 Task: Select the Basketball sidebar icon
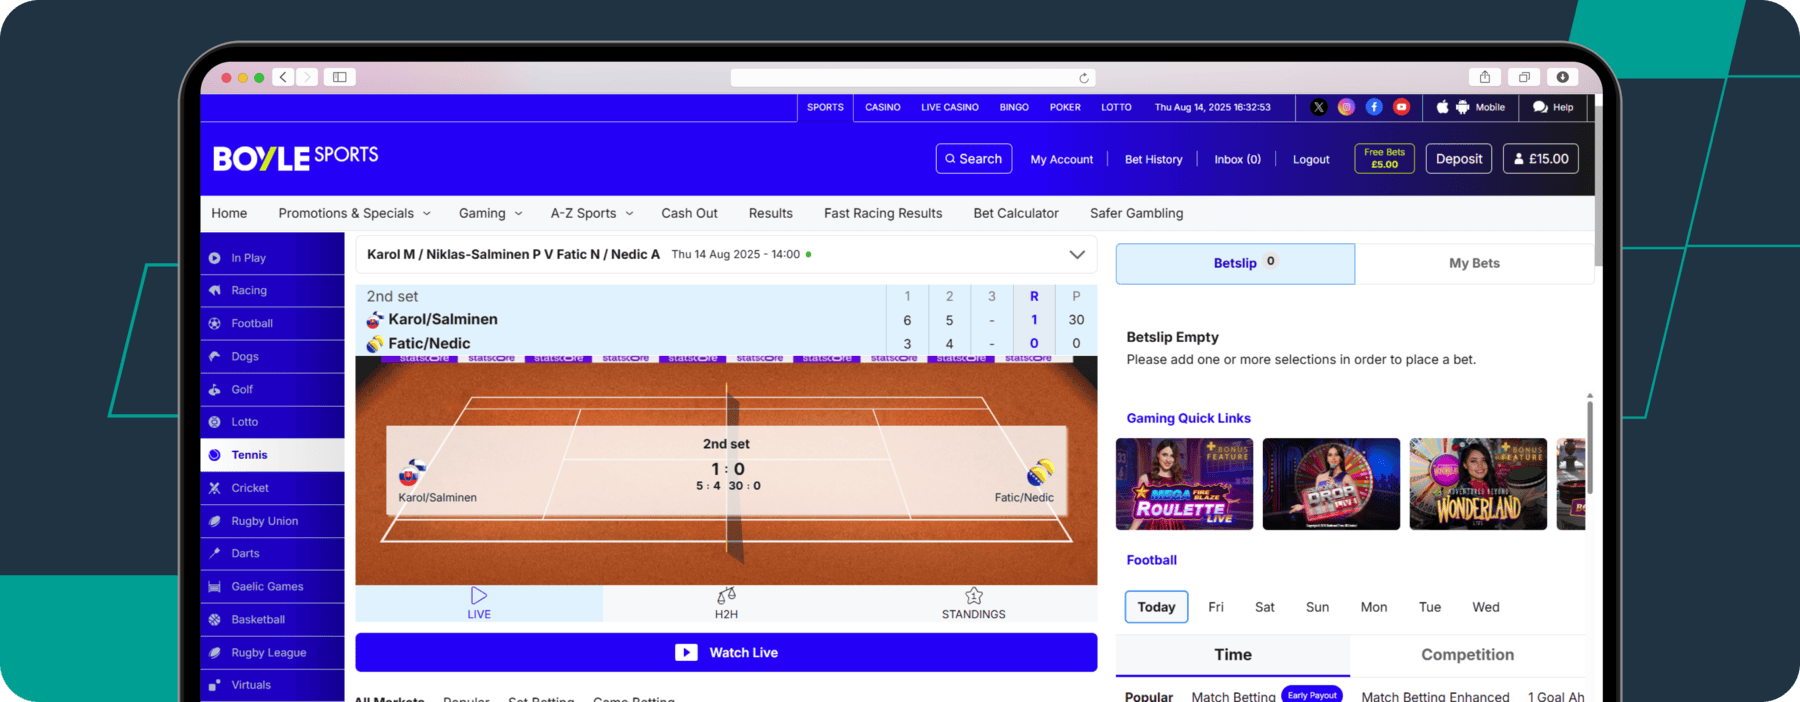[x=214, y=620]
